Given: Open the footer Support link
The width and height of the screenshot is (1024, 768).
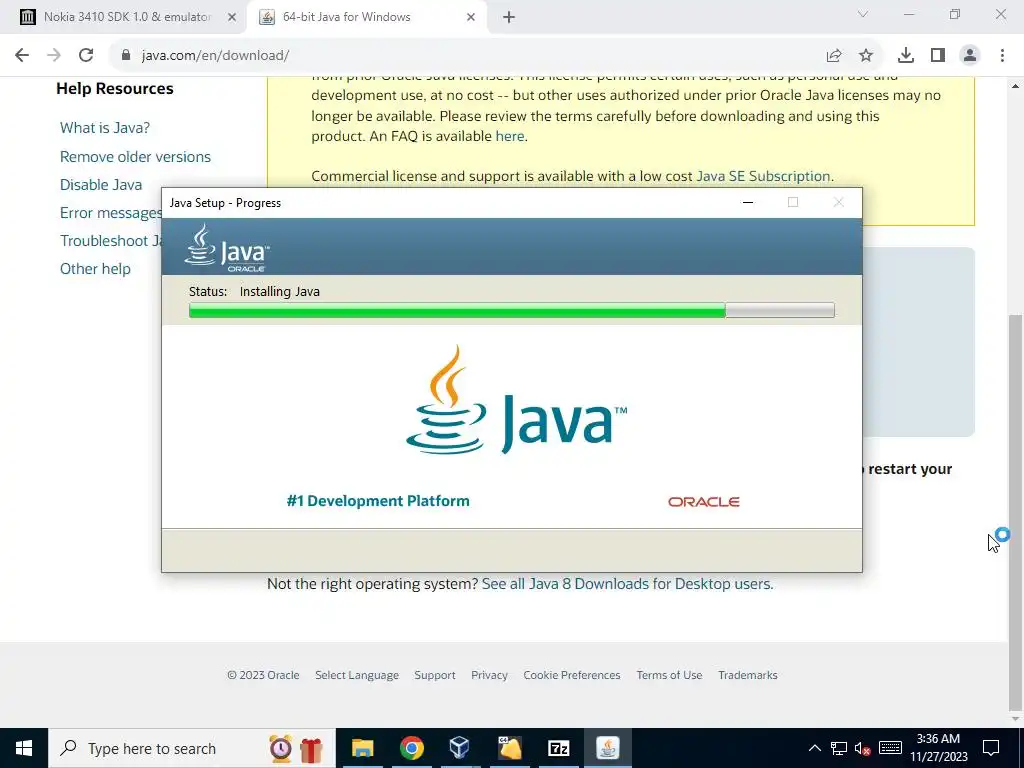Looking at the screenshot, I should point(434,675).
